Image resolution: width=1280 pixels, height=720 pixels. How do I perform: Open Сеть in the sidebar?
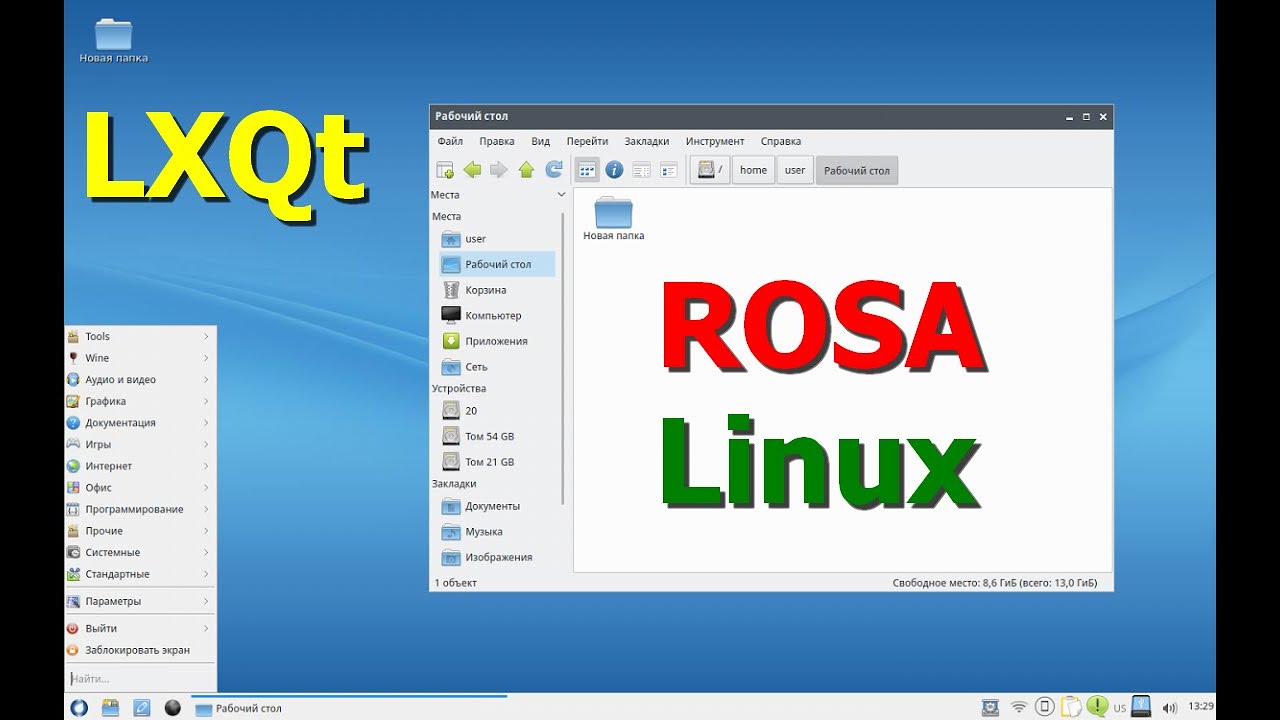point(495,367)
